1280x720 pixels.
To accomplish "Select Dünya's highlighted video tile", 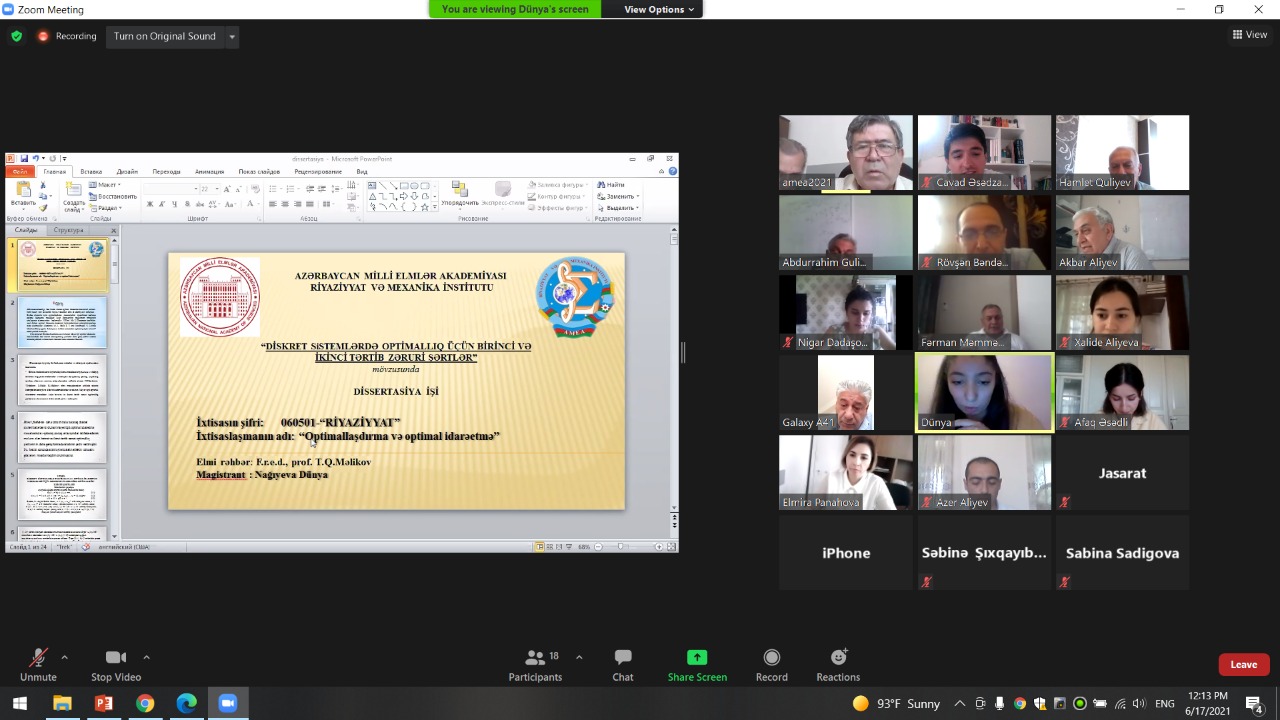I will pyautogui.click(x=984, y=392).
